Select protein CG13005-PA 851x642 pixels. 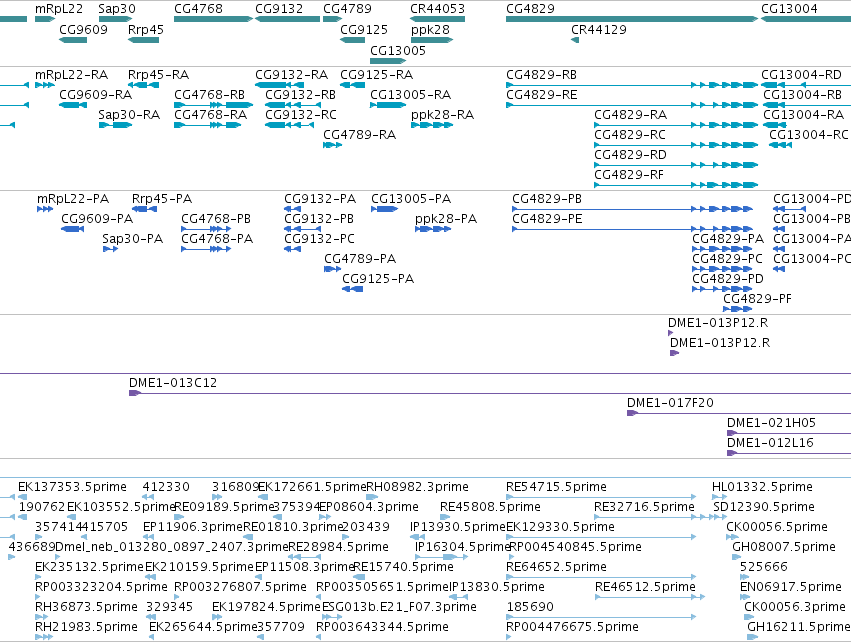[x=411, y=199]
